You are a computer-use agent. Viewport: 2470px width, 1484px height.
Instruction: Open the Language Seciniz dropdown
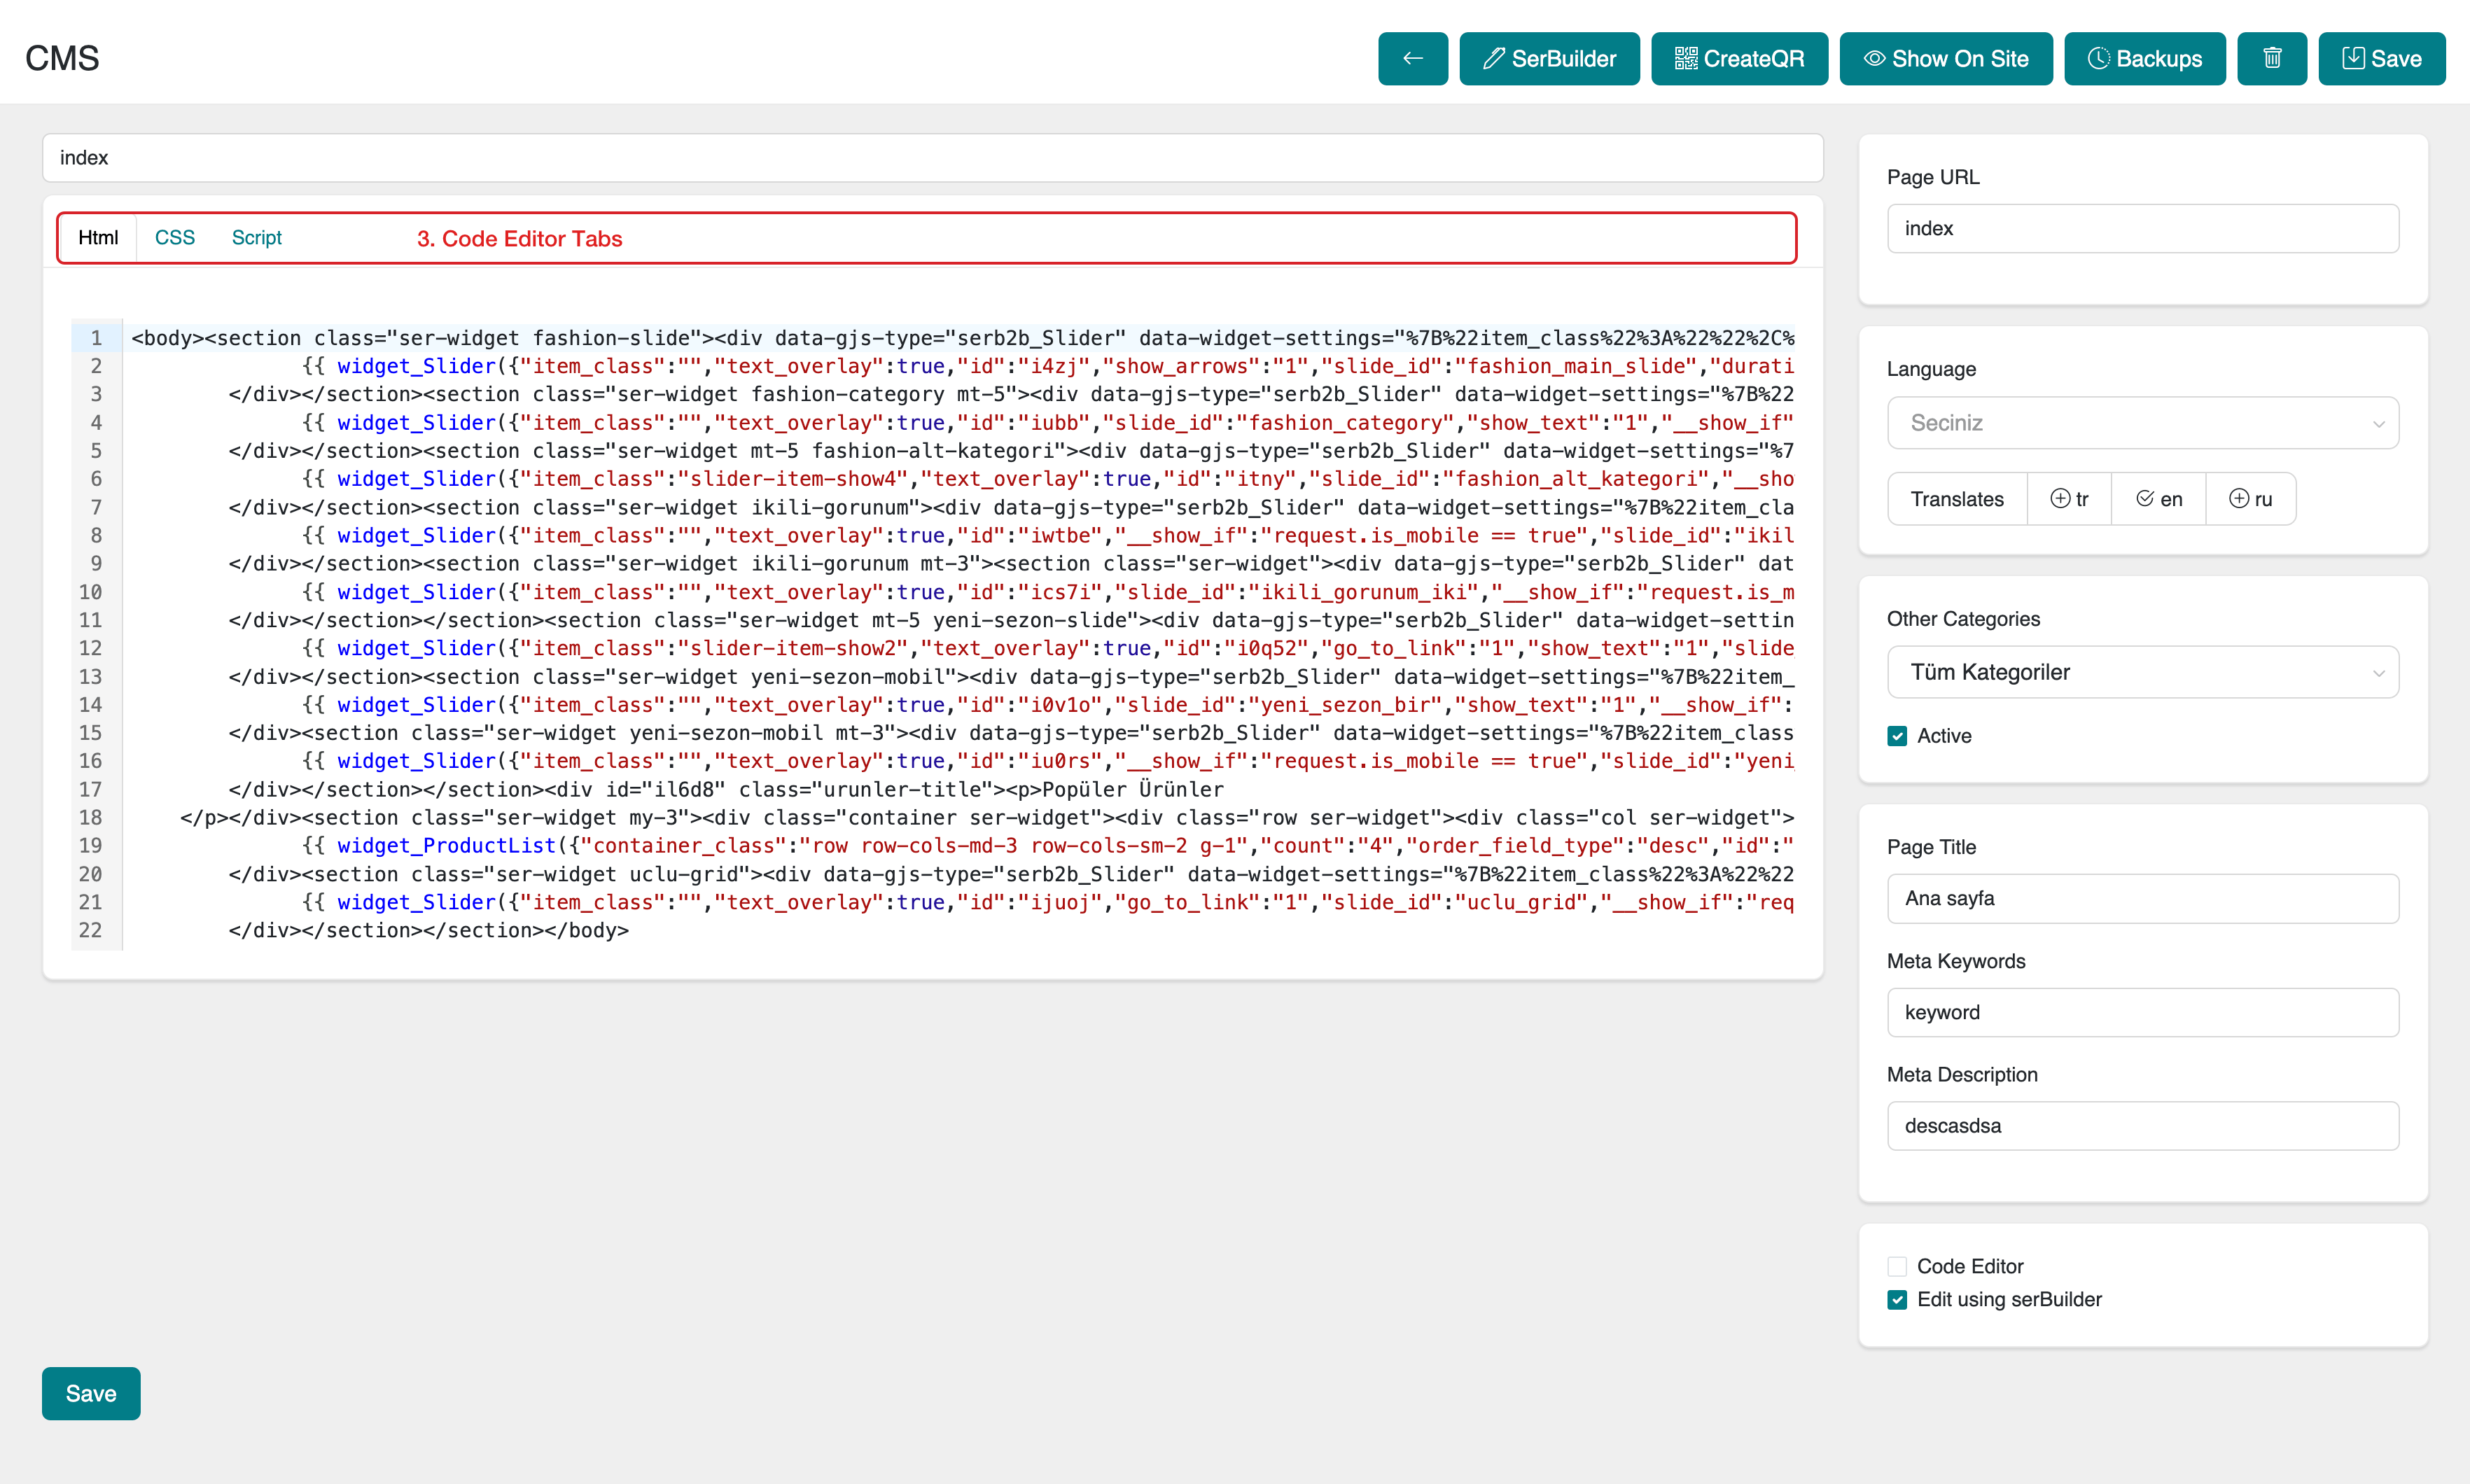tap(2142, 423)
